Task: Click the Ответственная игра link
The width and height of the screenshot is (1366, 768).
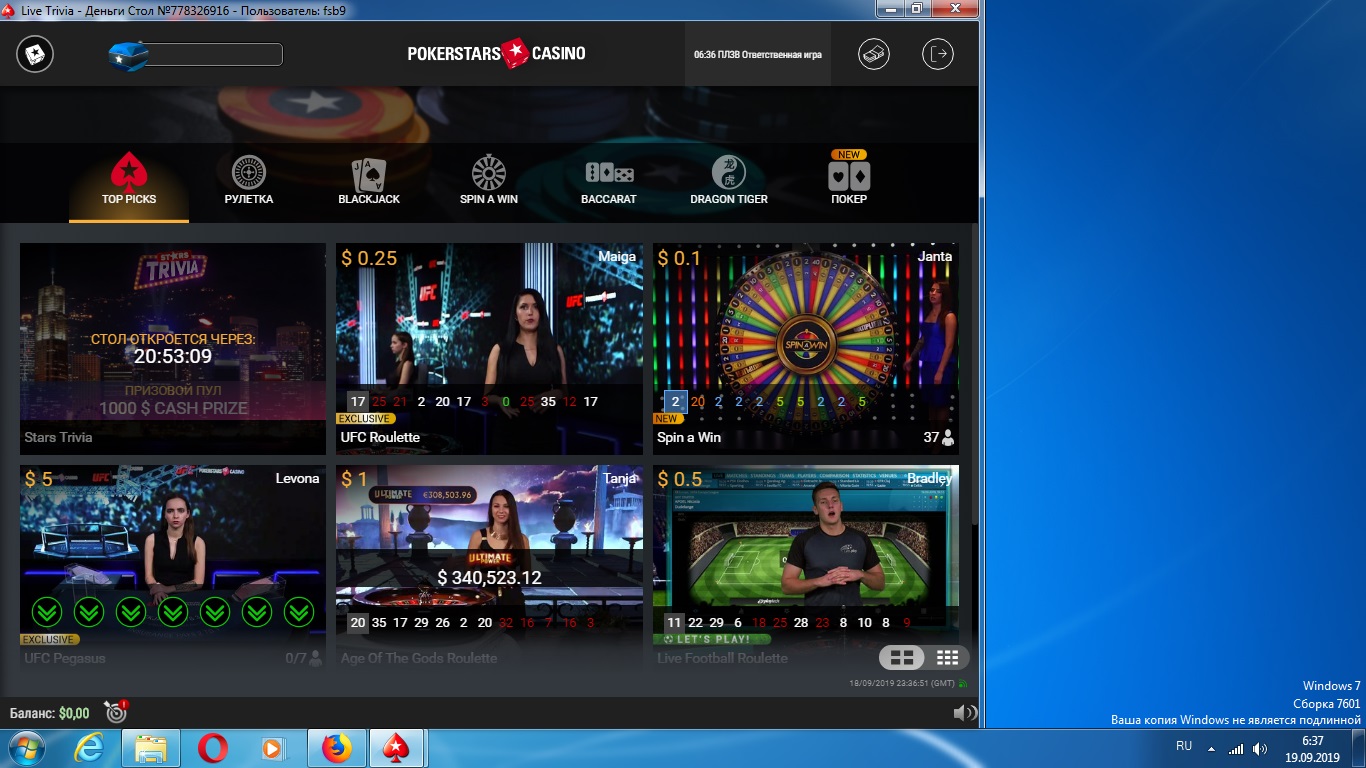Action: tap(782, 55)
